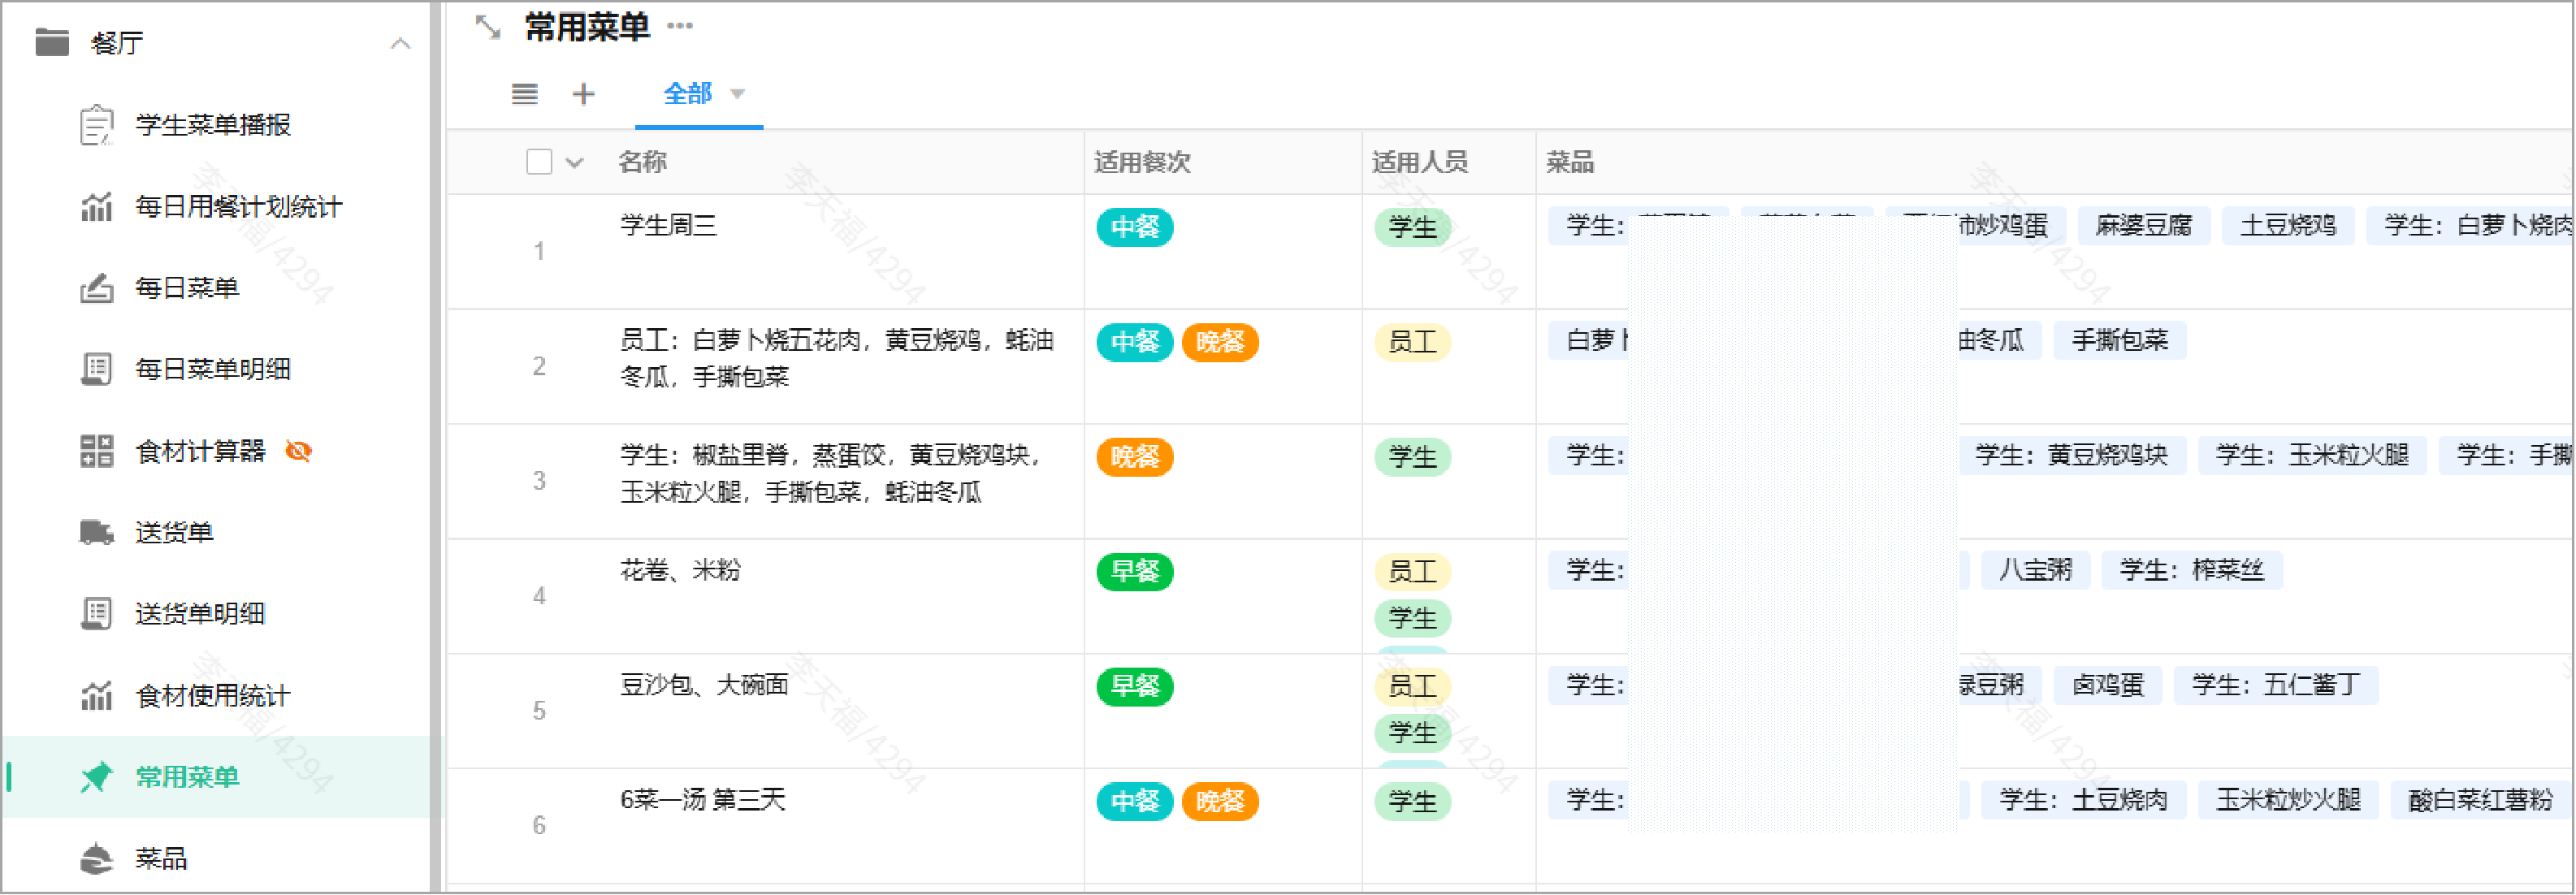The width and height of the screenshot is (2576, 895).
Task: Click the orange 晚餐 tag in row 3
Action: click(1134, 457)
